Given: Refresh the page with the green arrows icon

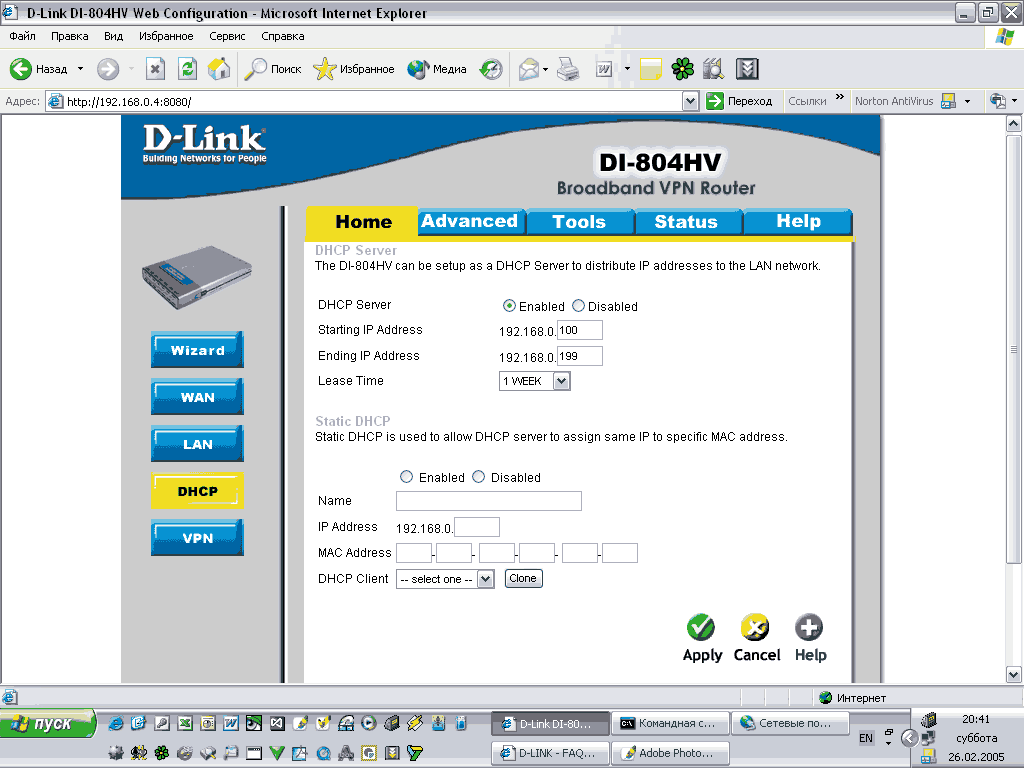Looking at the screenshot, I should tap(187, 69).
